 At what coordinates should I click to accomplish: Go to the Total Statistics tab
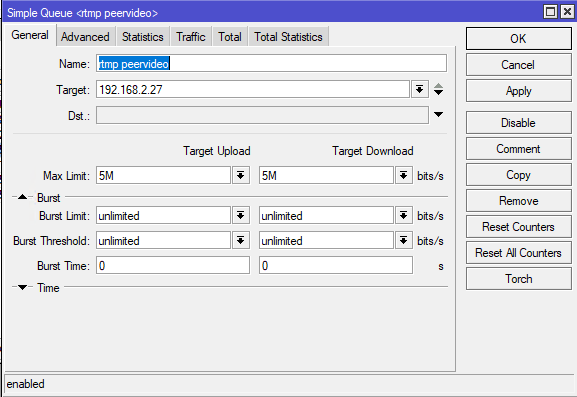pos(288,36)
